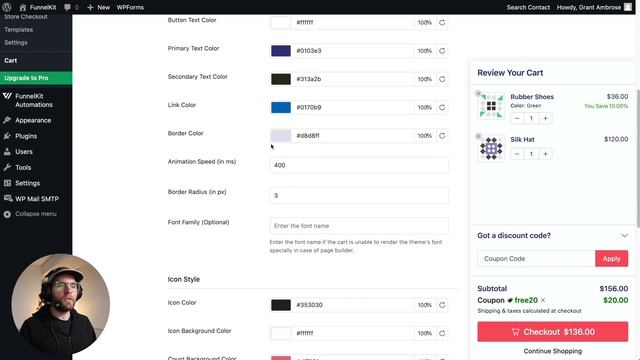The image size is (640, 360).
Task: Edit the Link Color hex value
Action: pyautogui.click(x=353, y=107)
